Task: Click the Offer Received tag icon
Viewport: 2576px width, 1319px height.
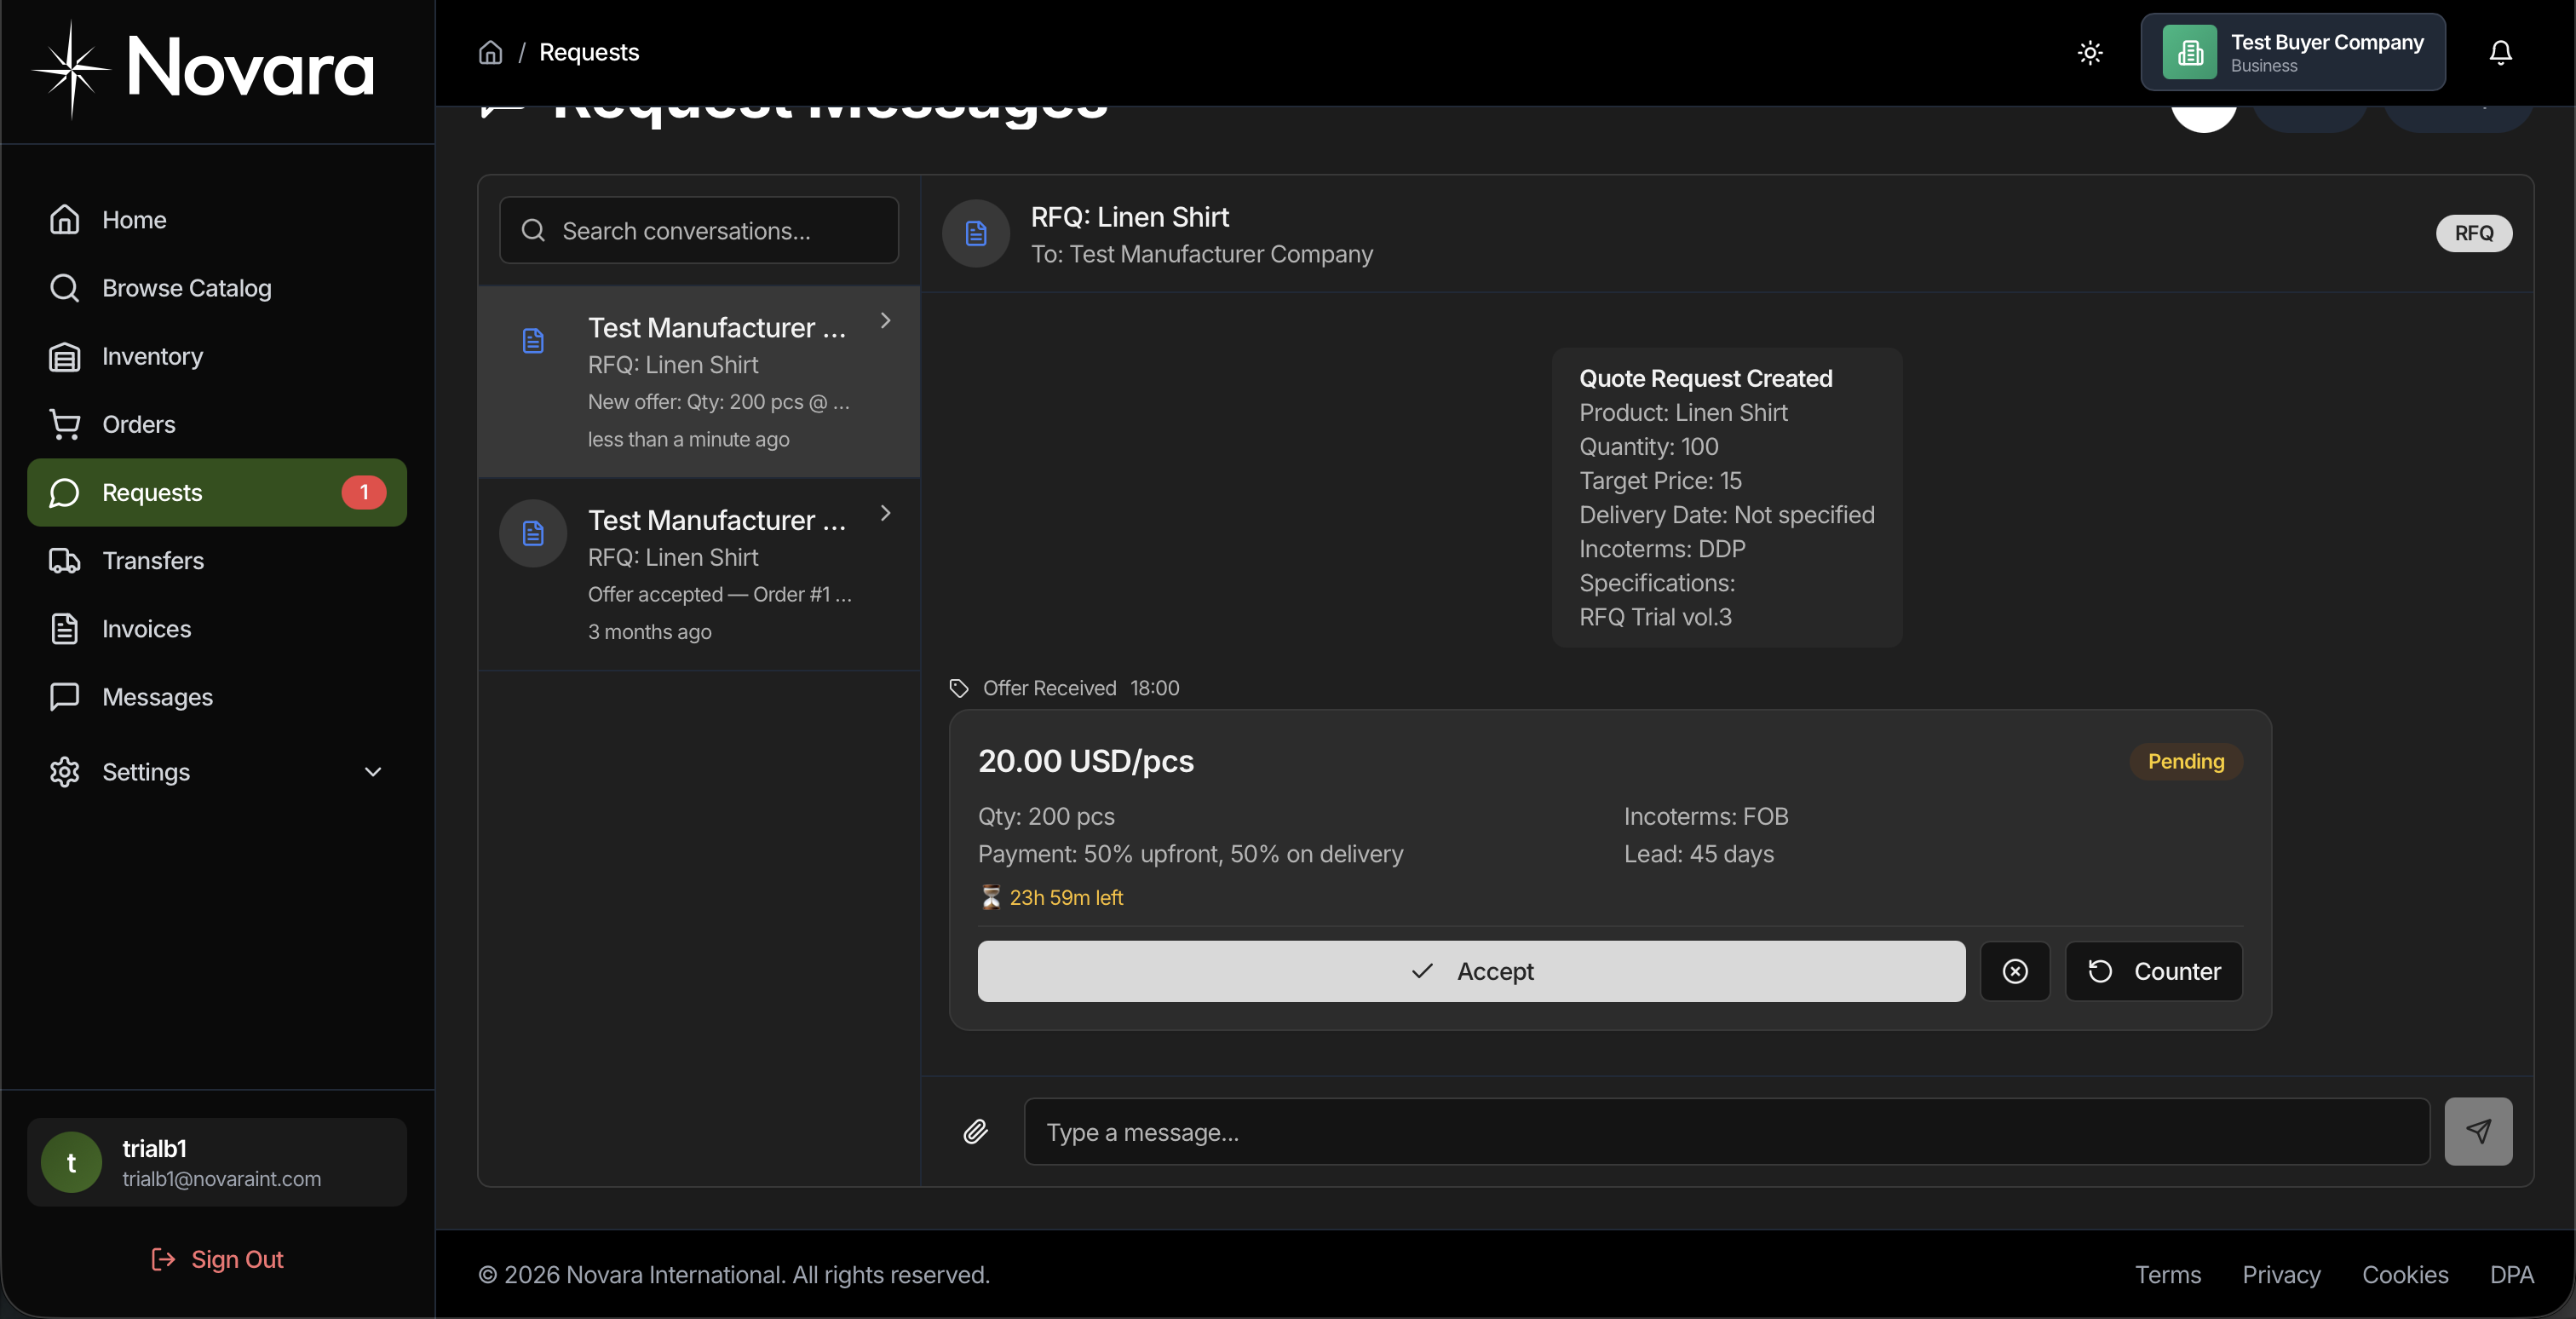Action: 959,688
